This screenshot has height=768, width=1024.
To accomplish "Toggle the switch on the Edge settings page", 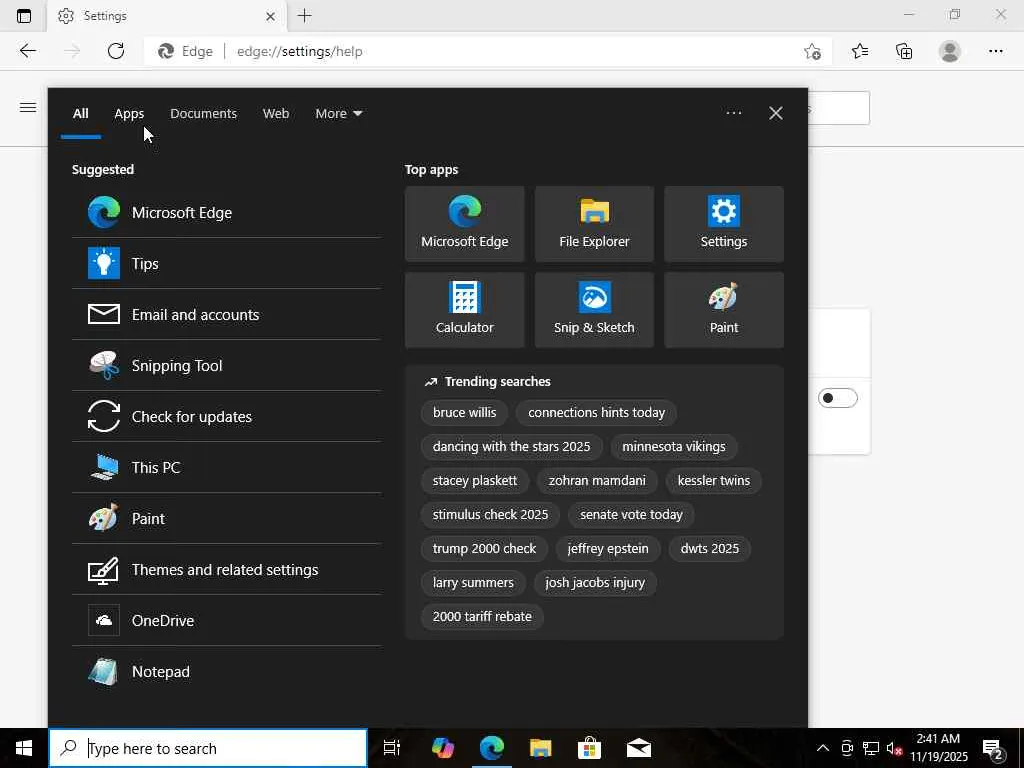I will tap(837, 398).
